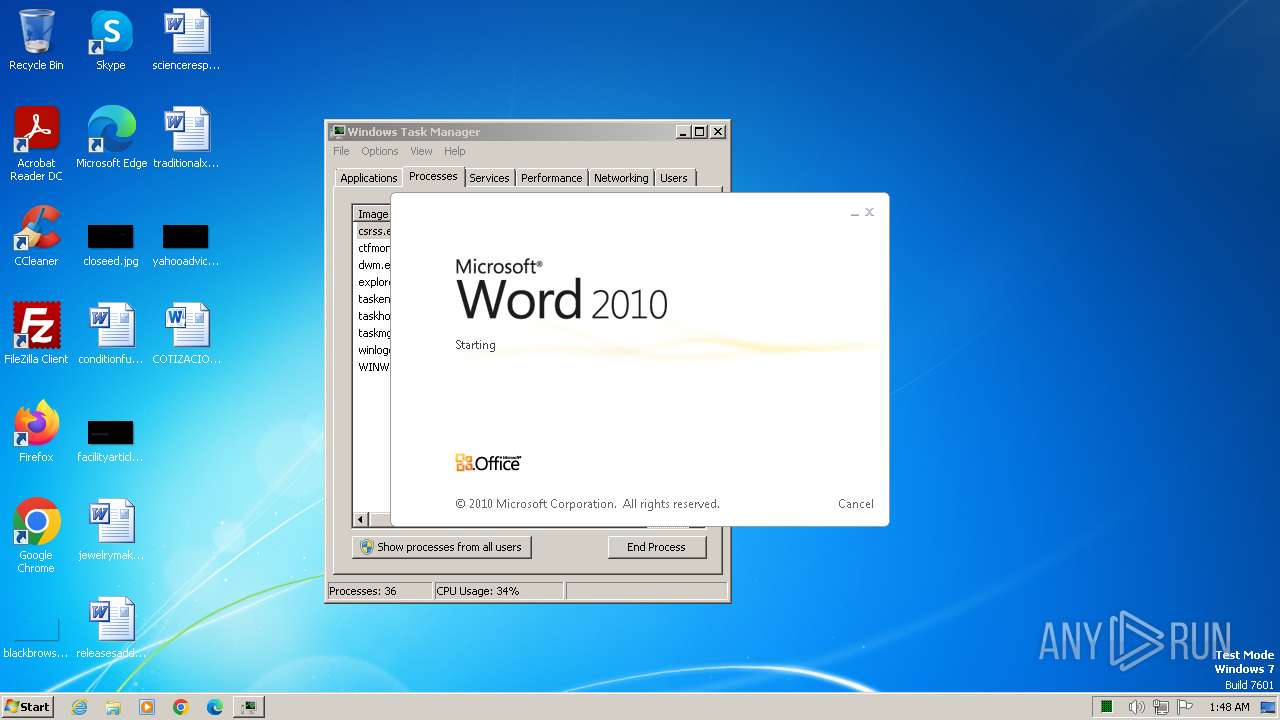The width and height of the screenshot is (1280, 720).
Task: Select the conditionfu Word document icon
Action: pos(111,334)
